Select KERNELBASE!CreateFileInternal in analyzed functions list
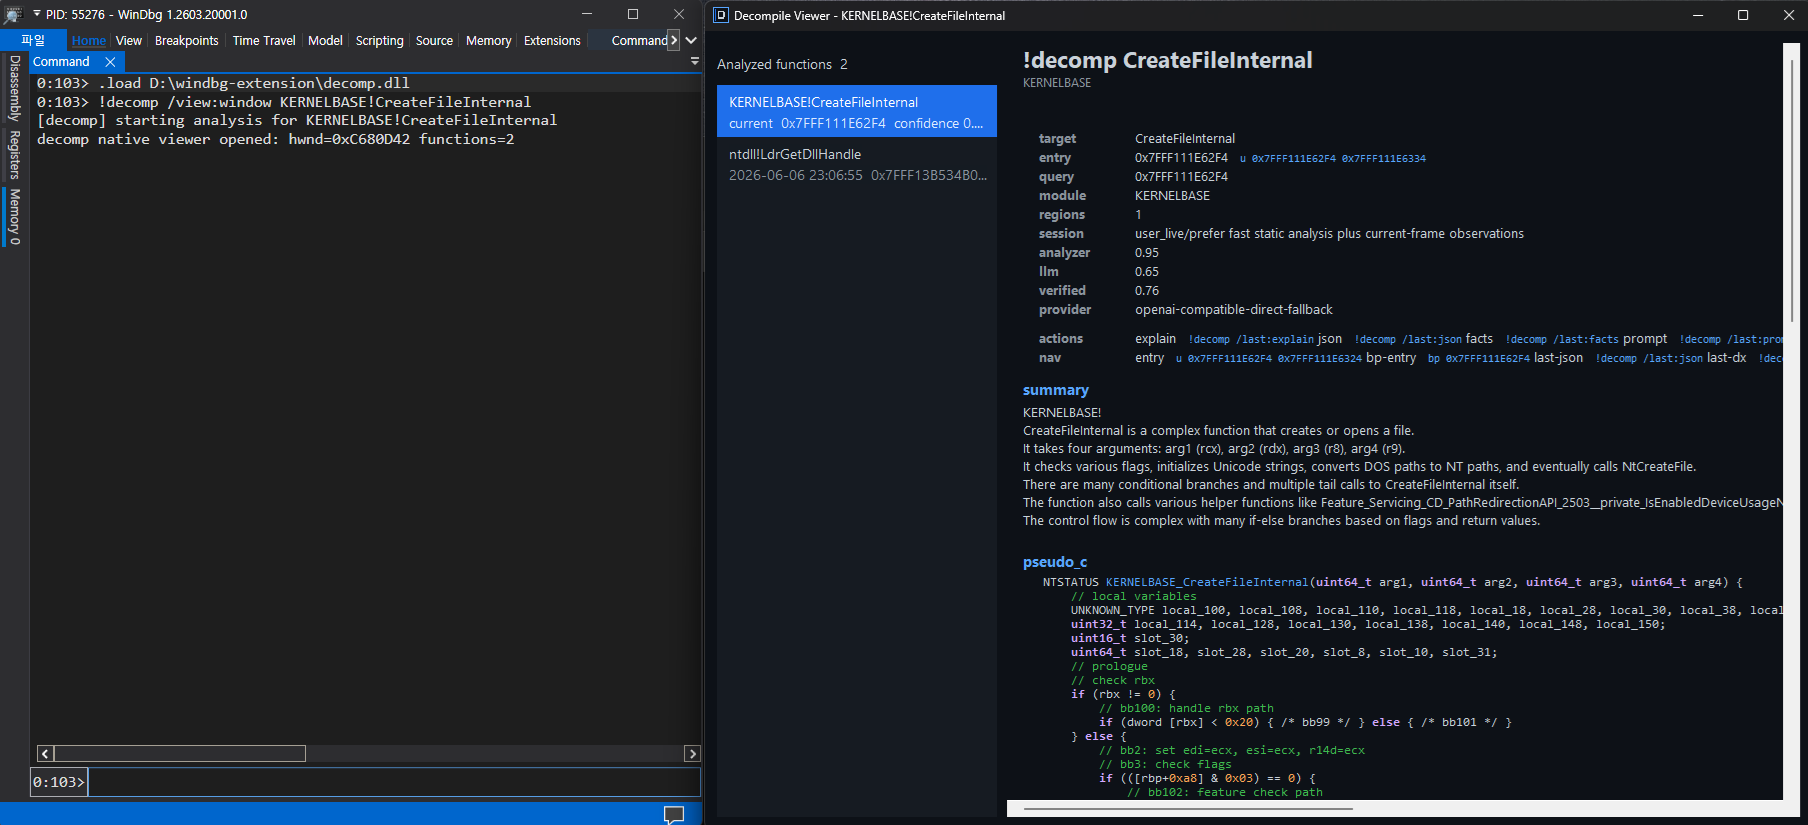The height and width of the screenshot is (825, 1808). click(x=857, y=111)
